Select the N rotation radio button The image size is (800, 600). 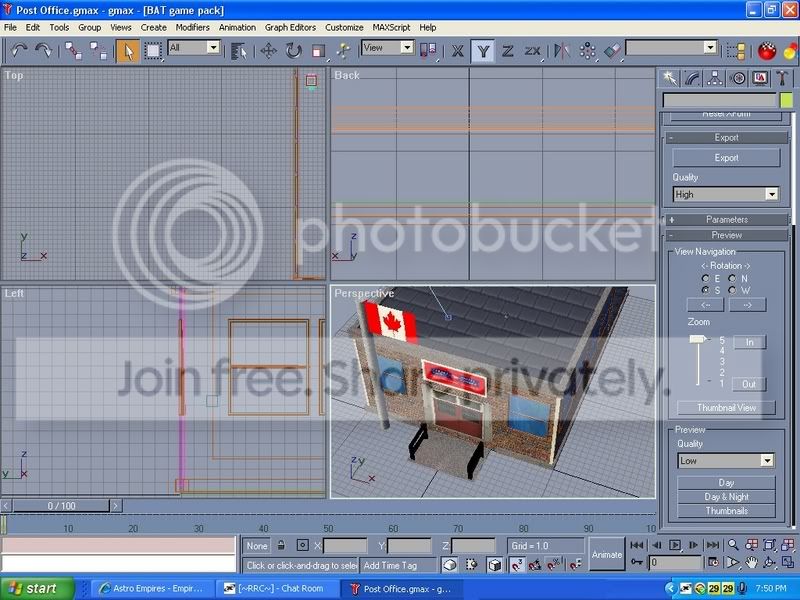733,279
